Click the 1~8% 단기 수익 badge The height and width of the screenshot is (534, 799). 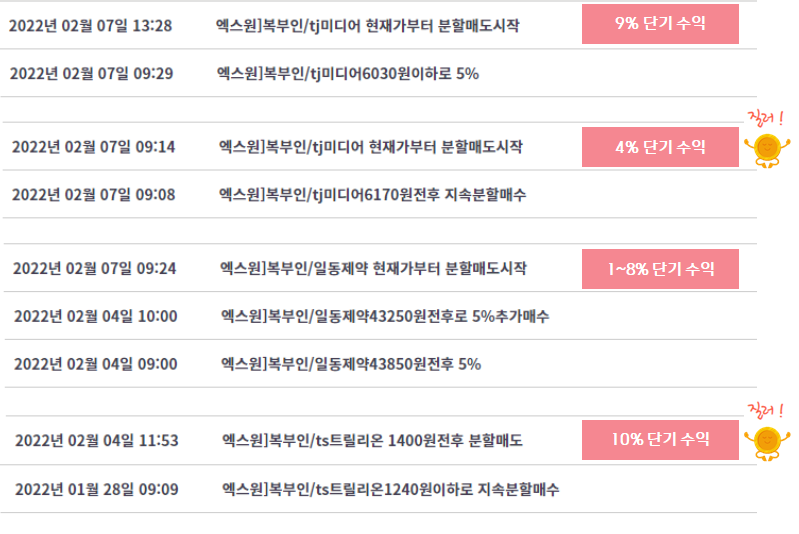pyautogui.click(x=660, y=269)
